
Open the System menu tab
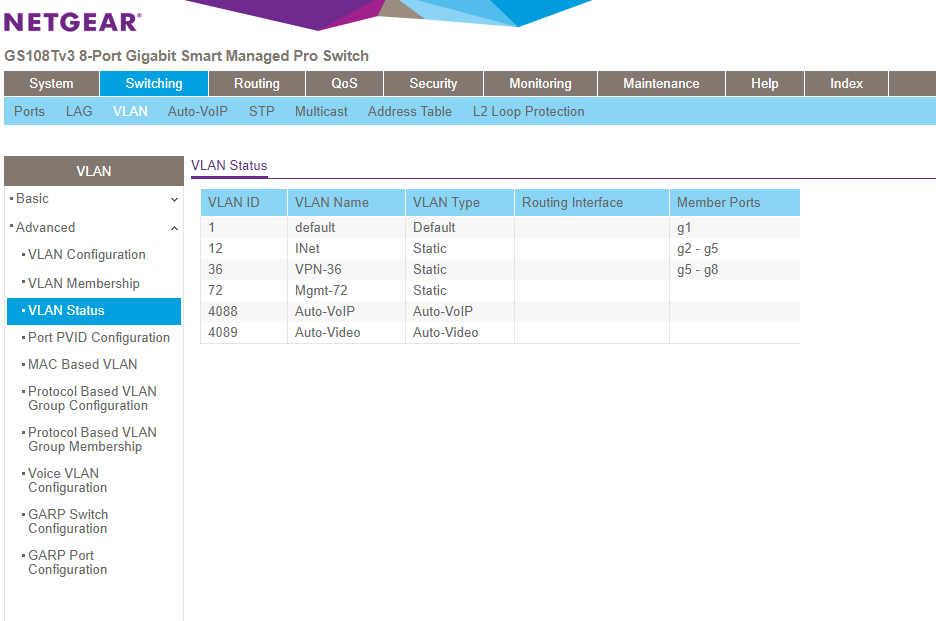point(51,84)
